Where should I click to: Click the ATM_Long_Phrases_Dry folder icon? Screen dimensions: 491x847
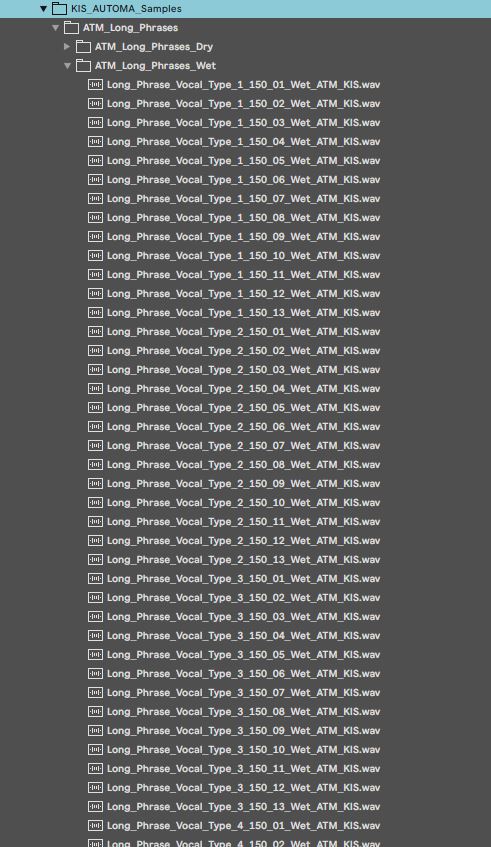[x=83, y=46]
